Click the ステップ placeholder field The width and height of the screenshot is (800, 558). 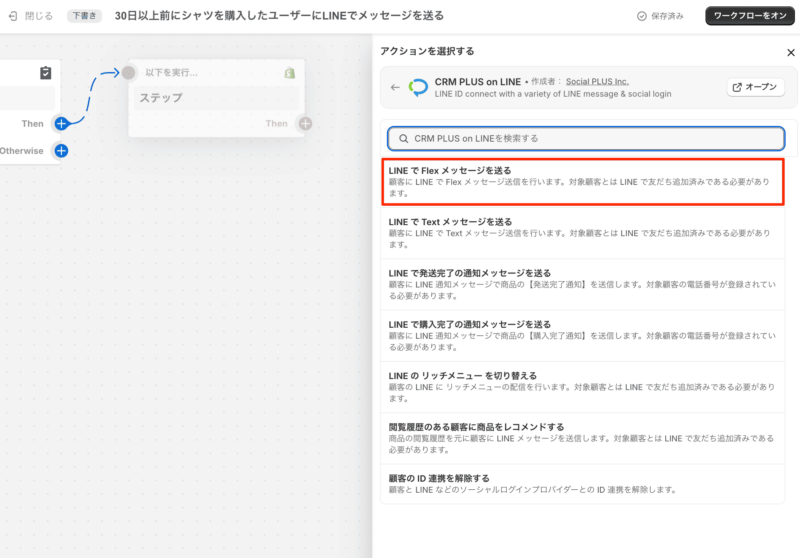(216, 98)
